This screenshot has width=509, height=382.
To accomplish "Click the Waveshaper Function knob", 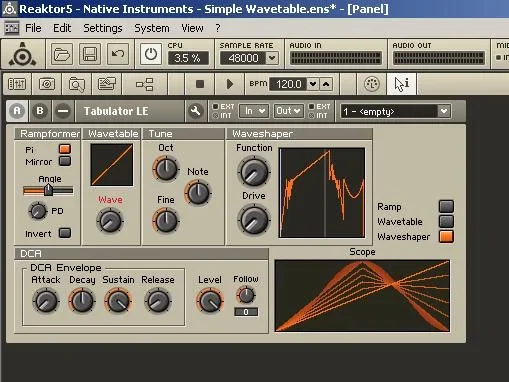I will 254,172.
